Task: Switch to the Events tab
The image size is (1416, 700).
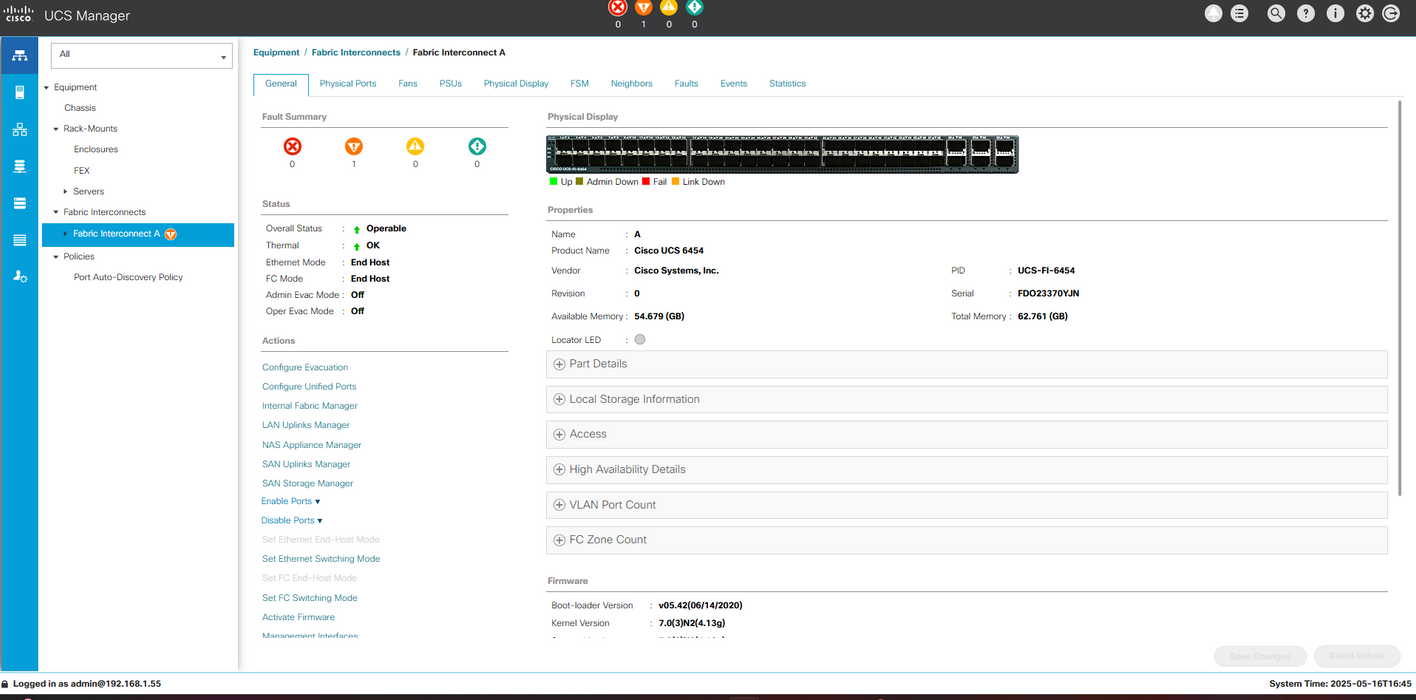Action: click(734, 84)
